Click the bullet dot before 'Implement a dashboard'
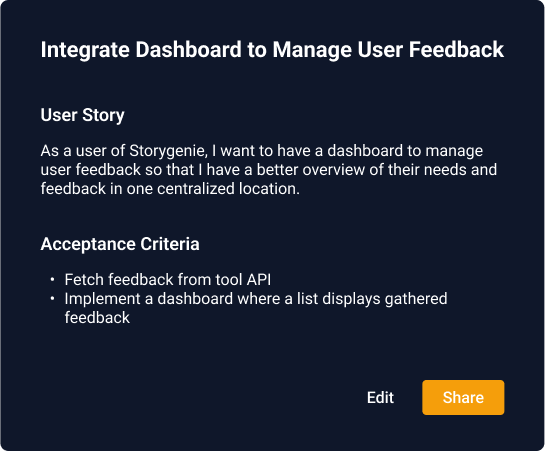 coord(52,298)
